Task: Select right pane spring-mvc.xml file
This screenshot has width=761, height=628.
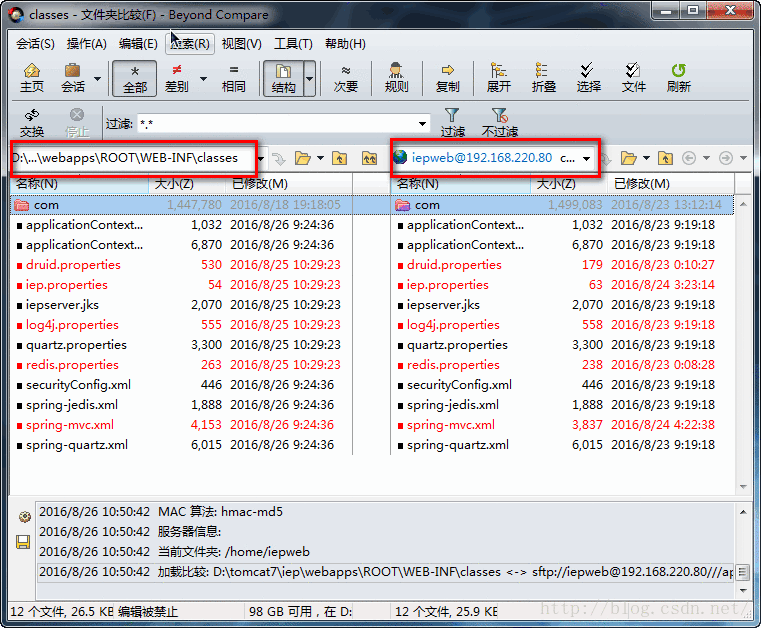Action: pyautogui.click(x=562, y=425)
